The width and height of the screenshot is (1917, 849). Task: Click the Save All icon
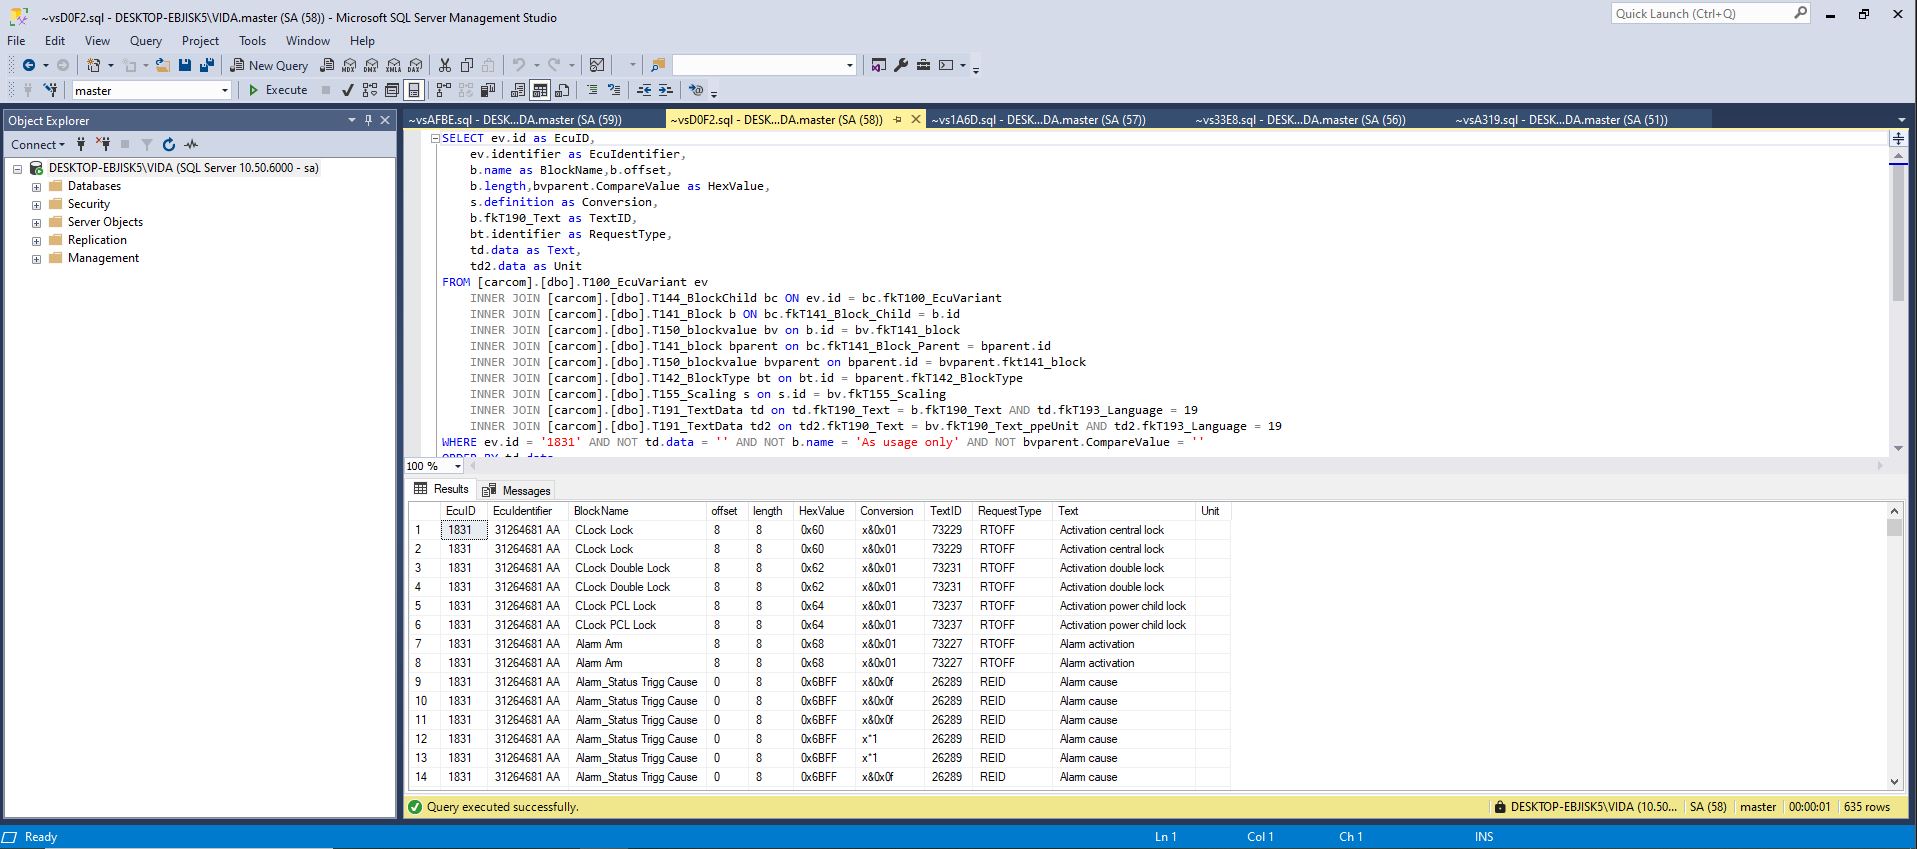(x=207, y=65)
